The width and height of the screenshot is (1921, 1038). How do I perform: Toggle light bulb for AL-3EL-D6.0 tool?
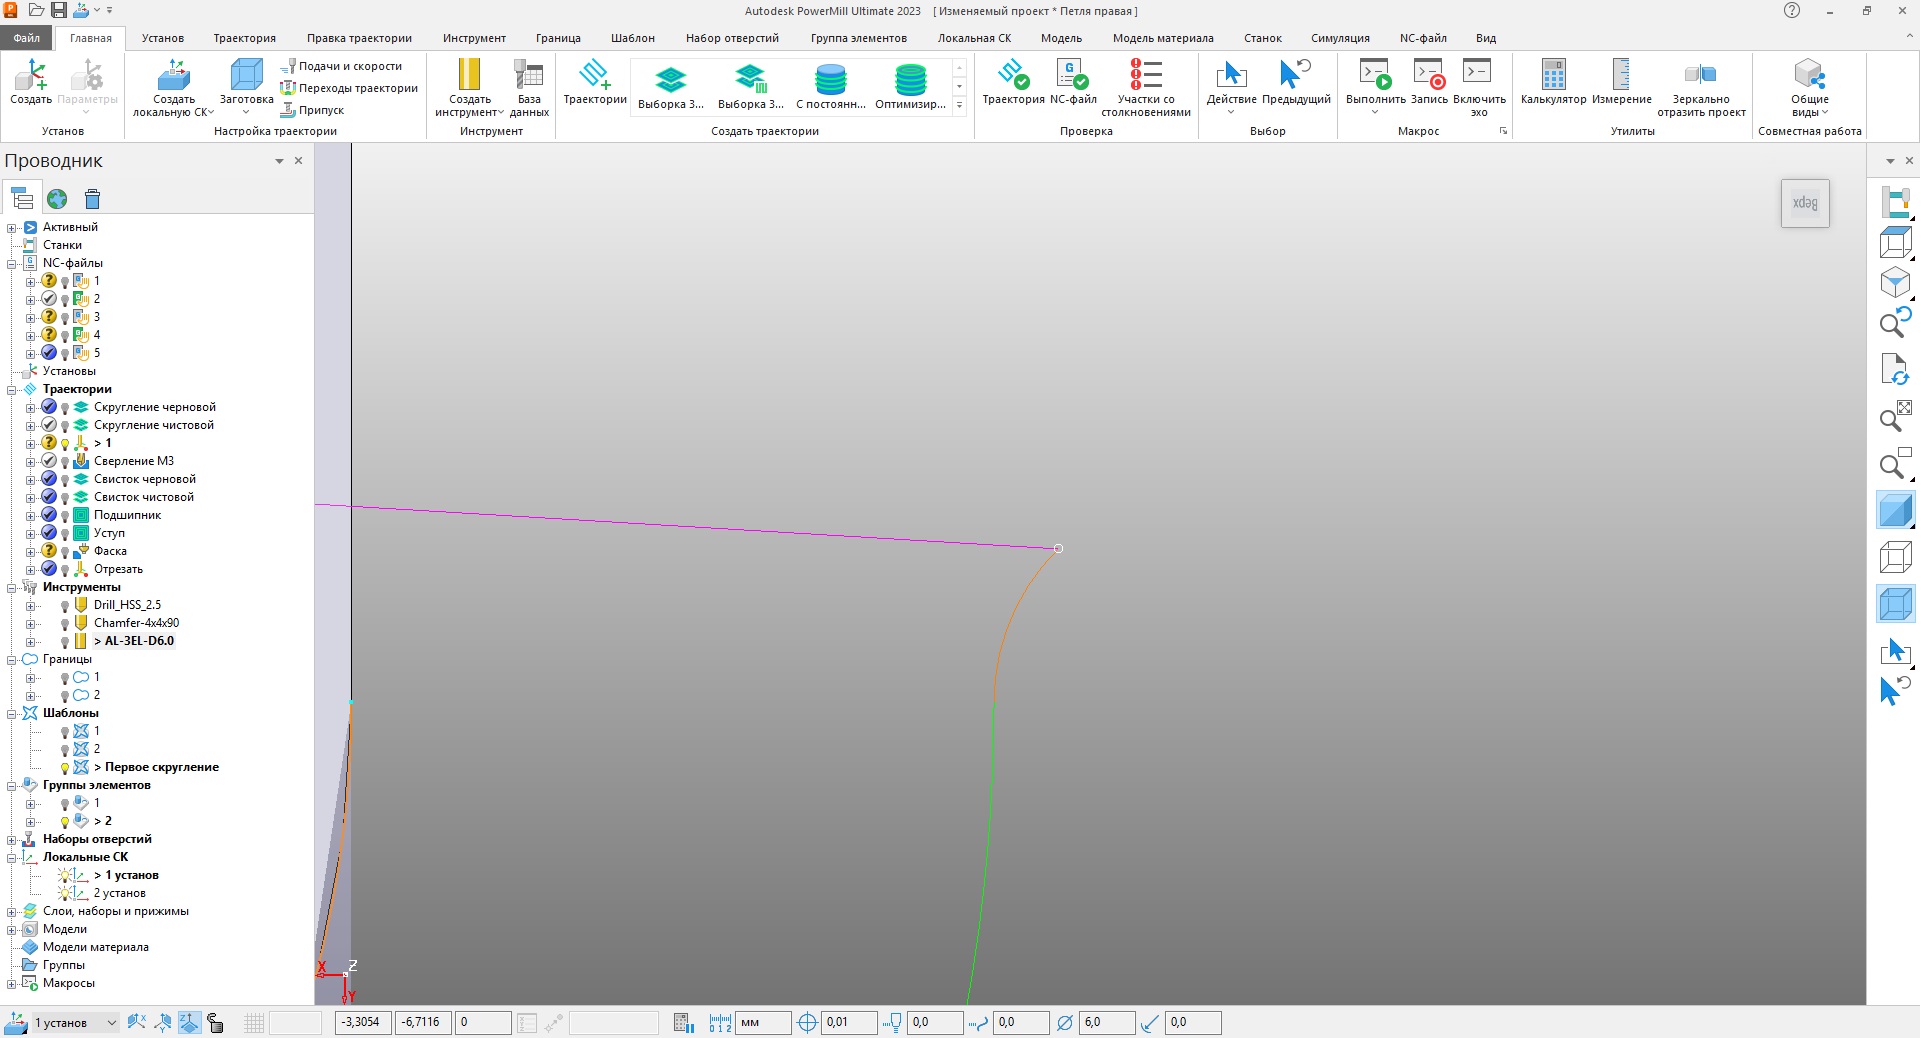[x=65, y=642]
